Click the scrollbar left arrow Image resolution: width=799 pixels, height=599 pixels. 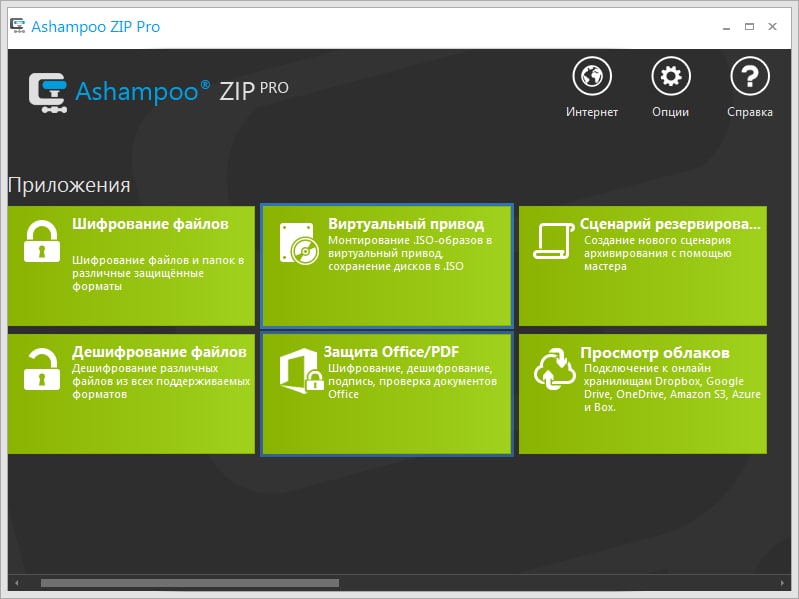pyautogui.click(x=17, y=583)
